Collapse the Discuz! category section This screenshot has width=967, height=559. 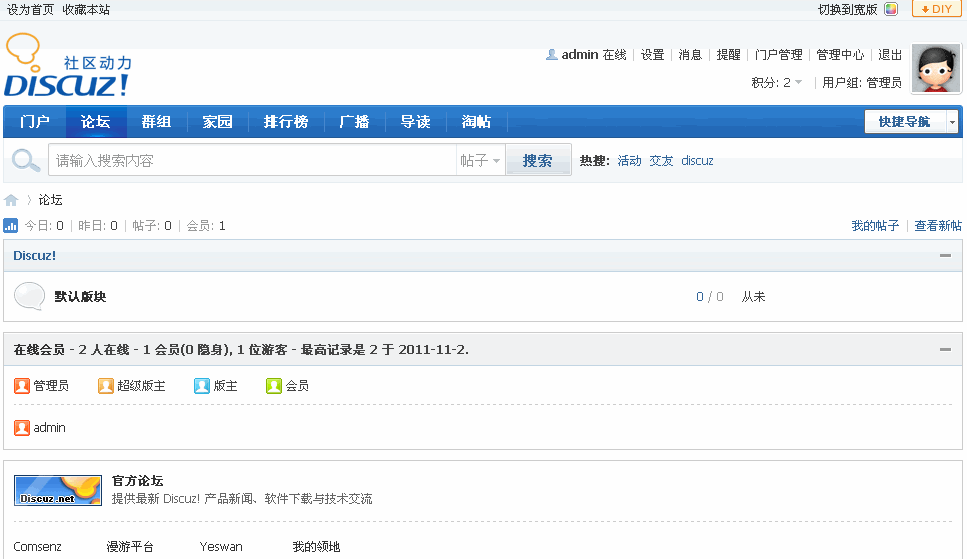point(945,255)
